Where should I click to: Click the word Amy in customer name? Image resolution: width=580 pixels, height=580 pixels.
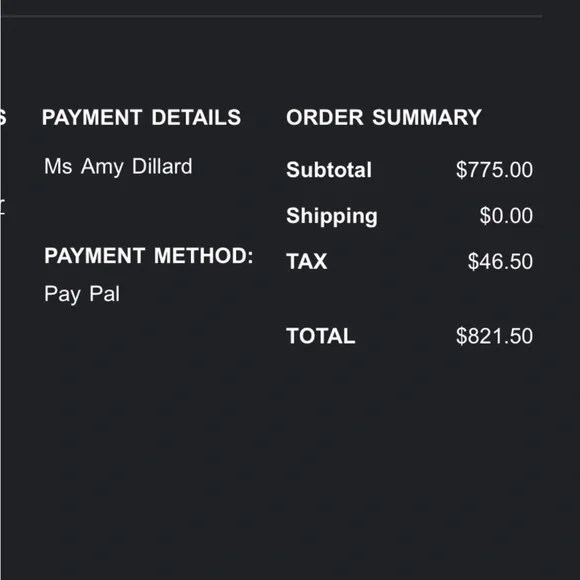coord(102,167)
